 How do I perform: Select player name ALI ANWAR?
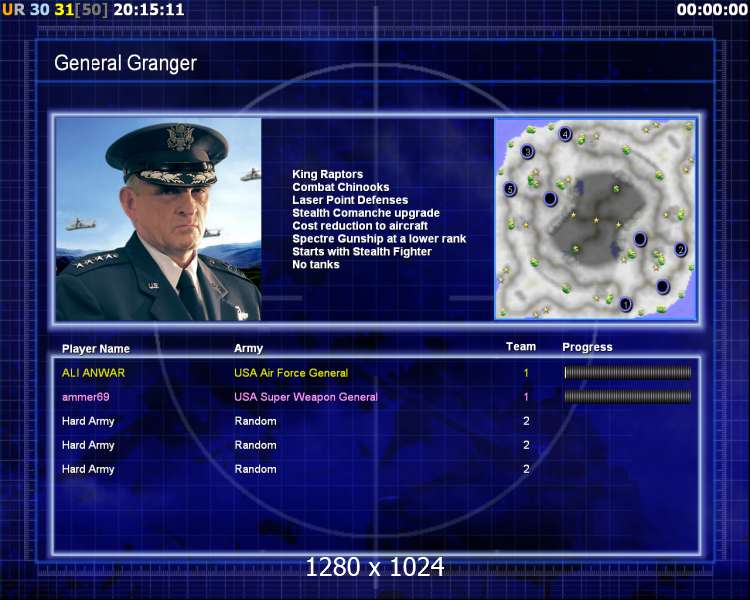[x=93, y=373]
